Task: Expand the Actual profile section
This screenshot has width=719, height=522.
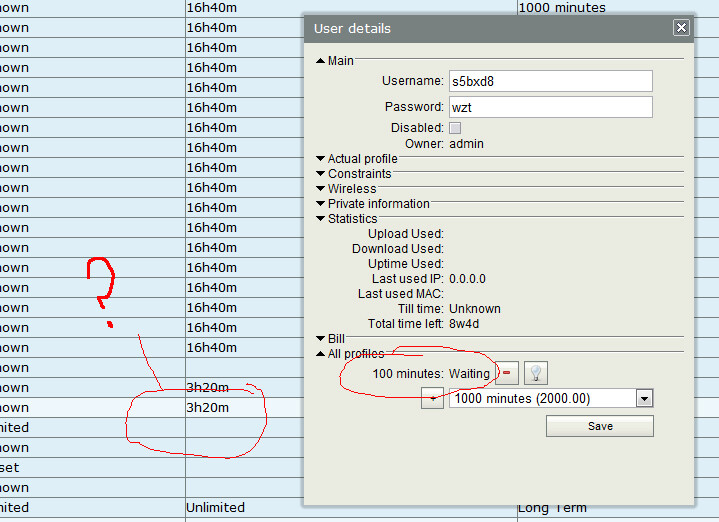Action: point(321,158)
